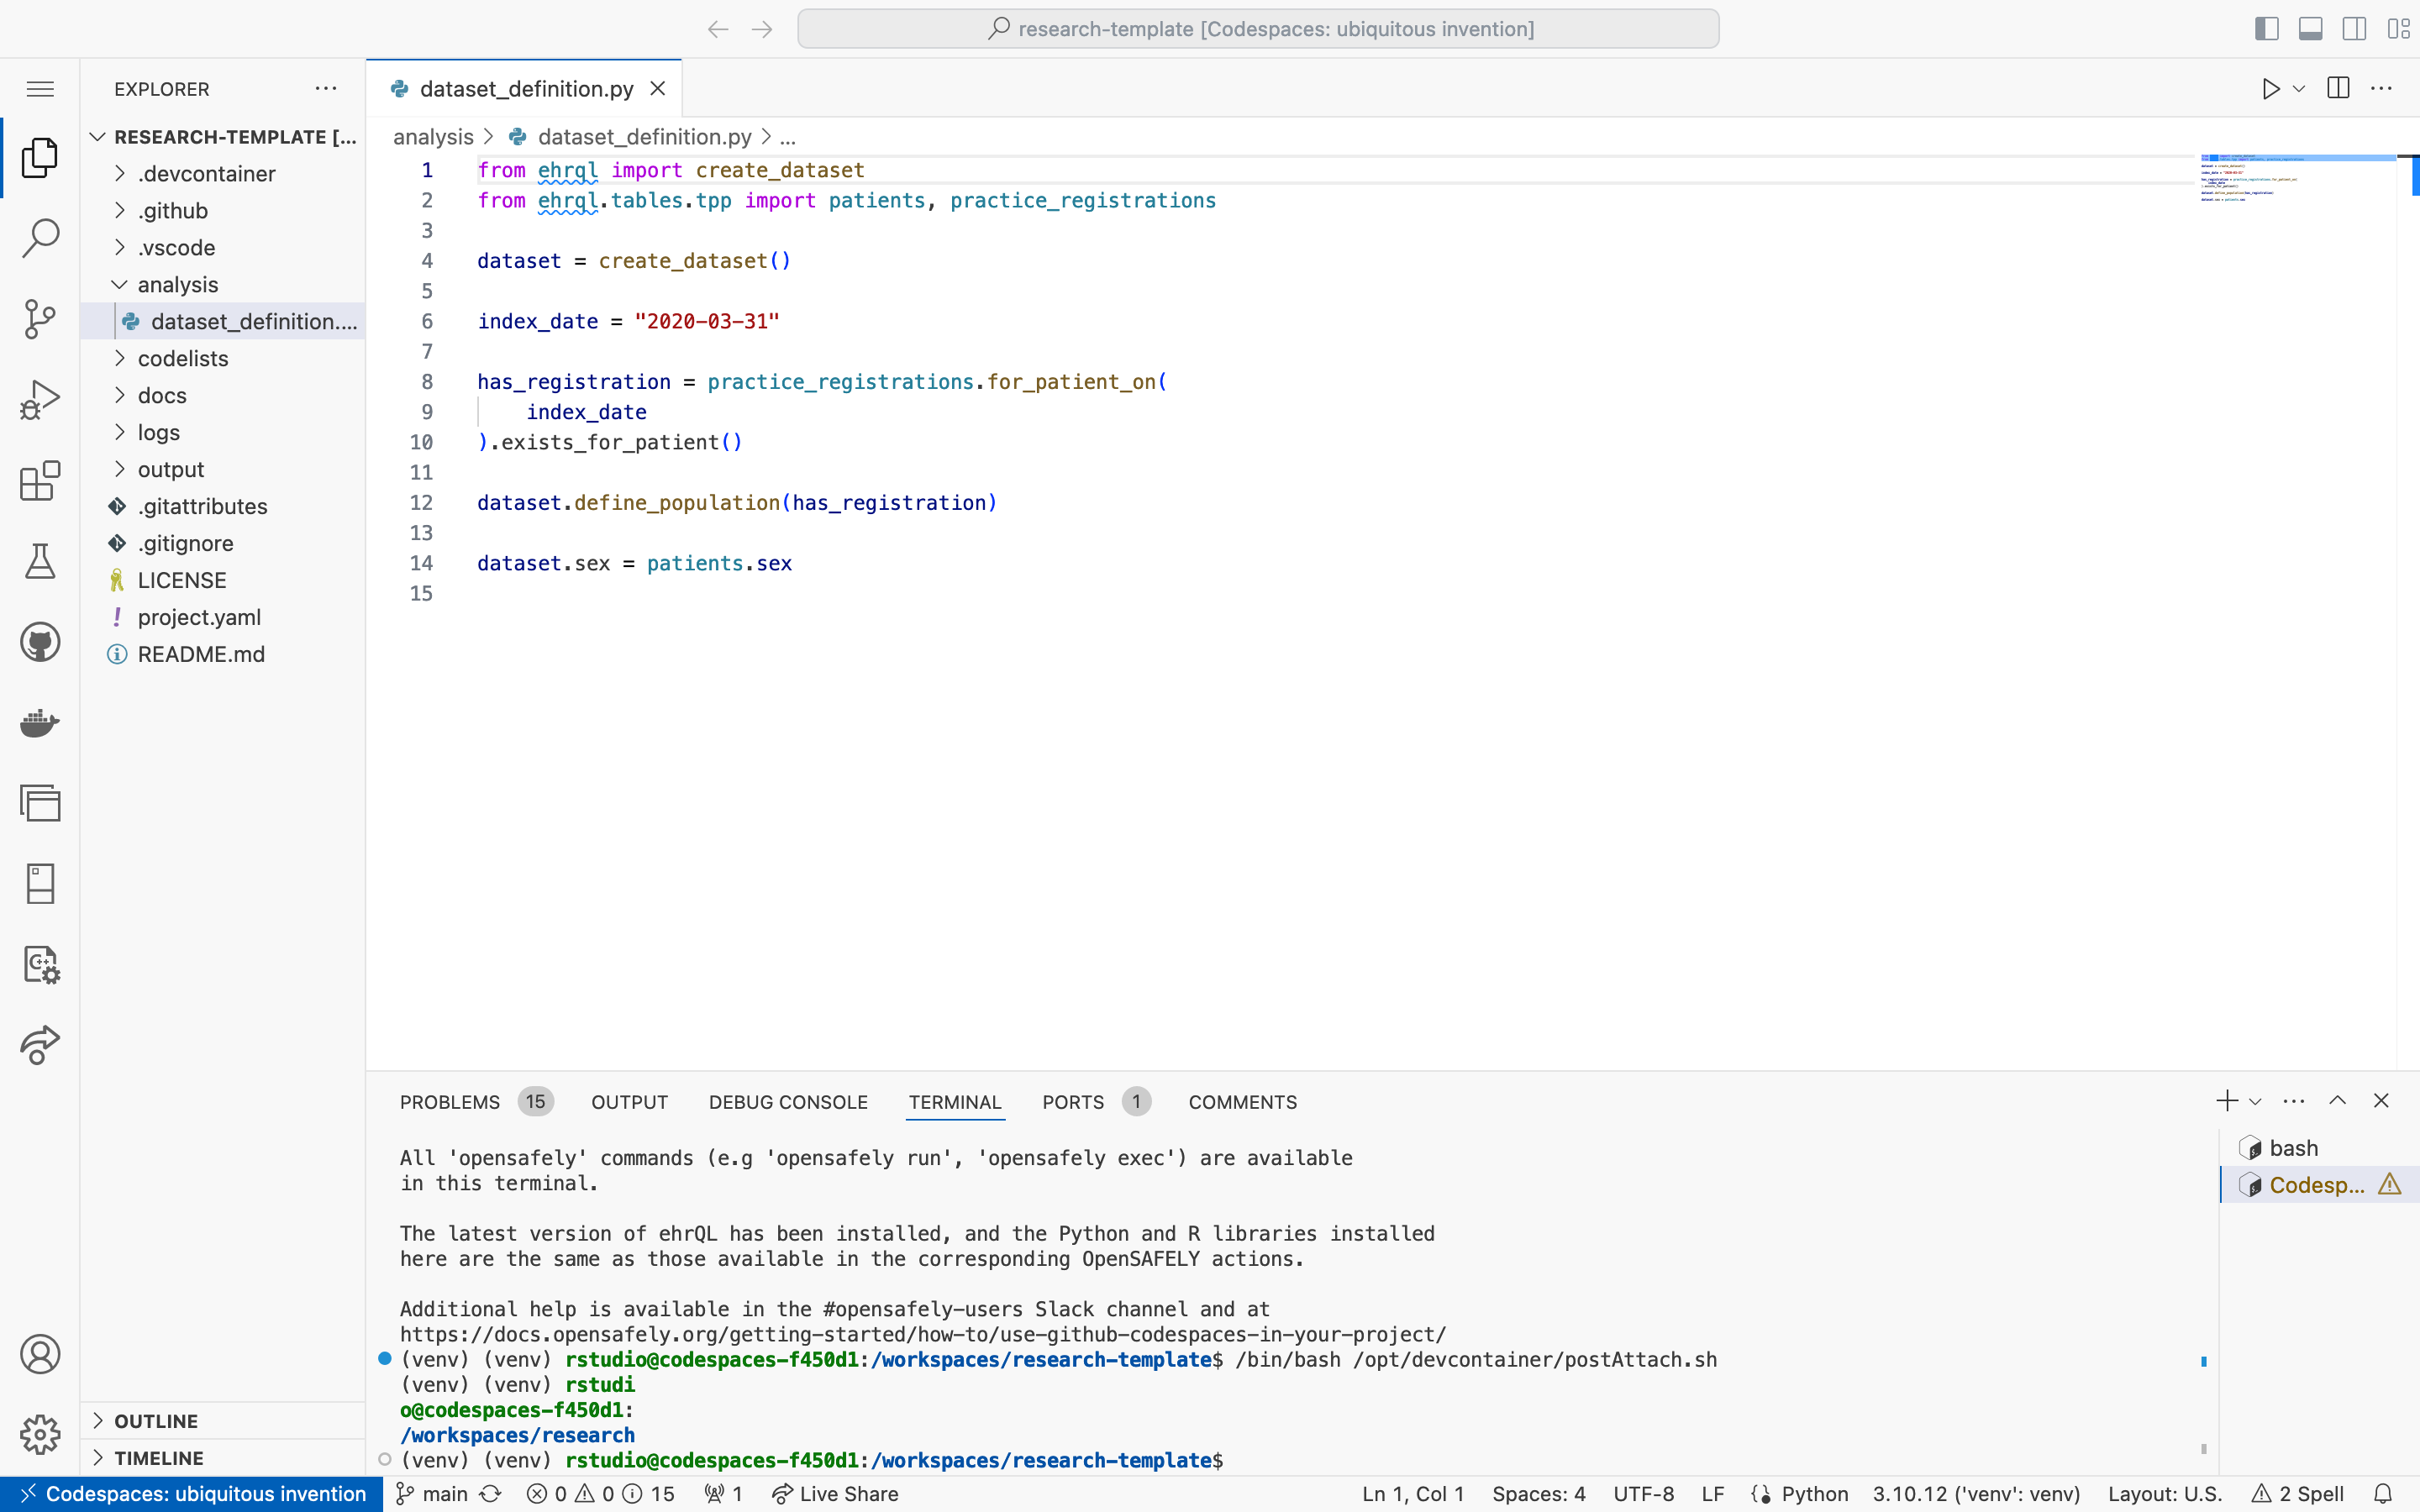
Task: Switch to the COMMENTS tab
Action: click(1243, 1102)
